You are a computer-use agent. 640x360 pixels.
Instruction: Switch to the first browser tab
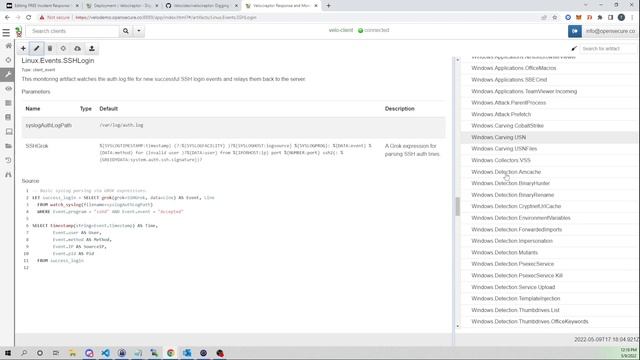point(42,6)
